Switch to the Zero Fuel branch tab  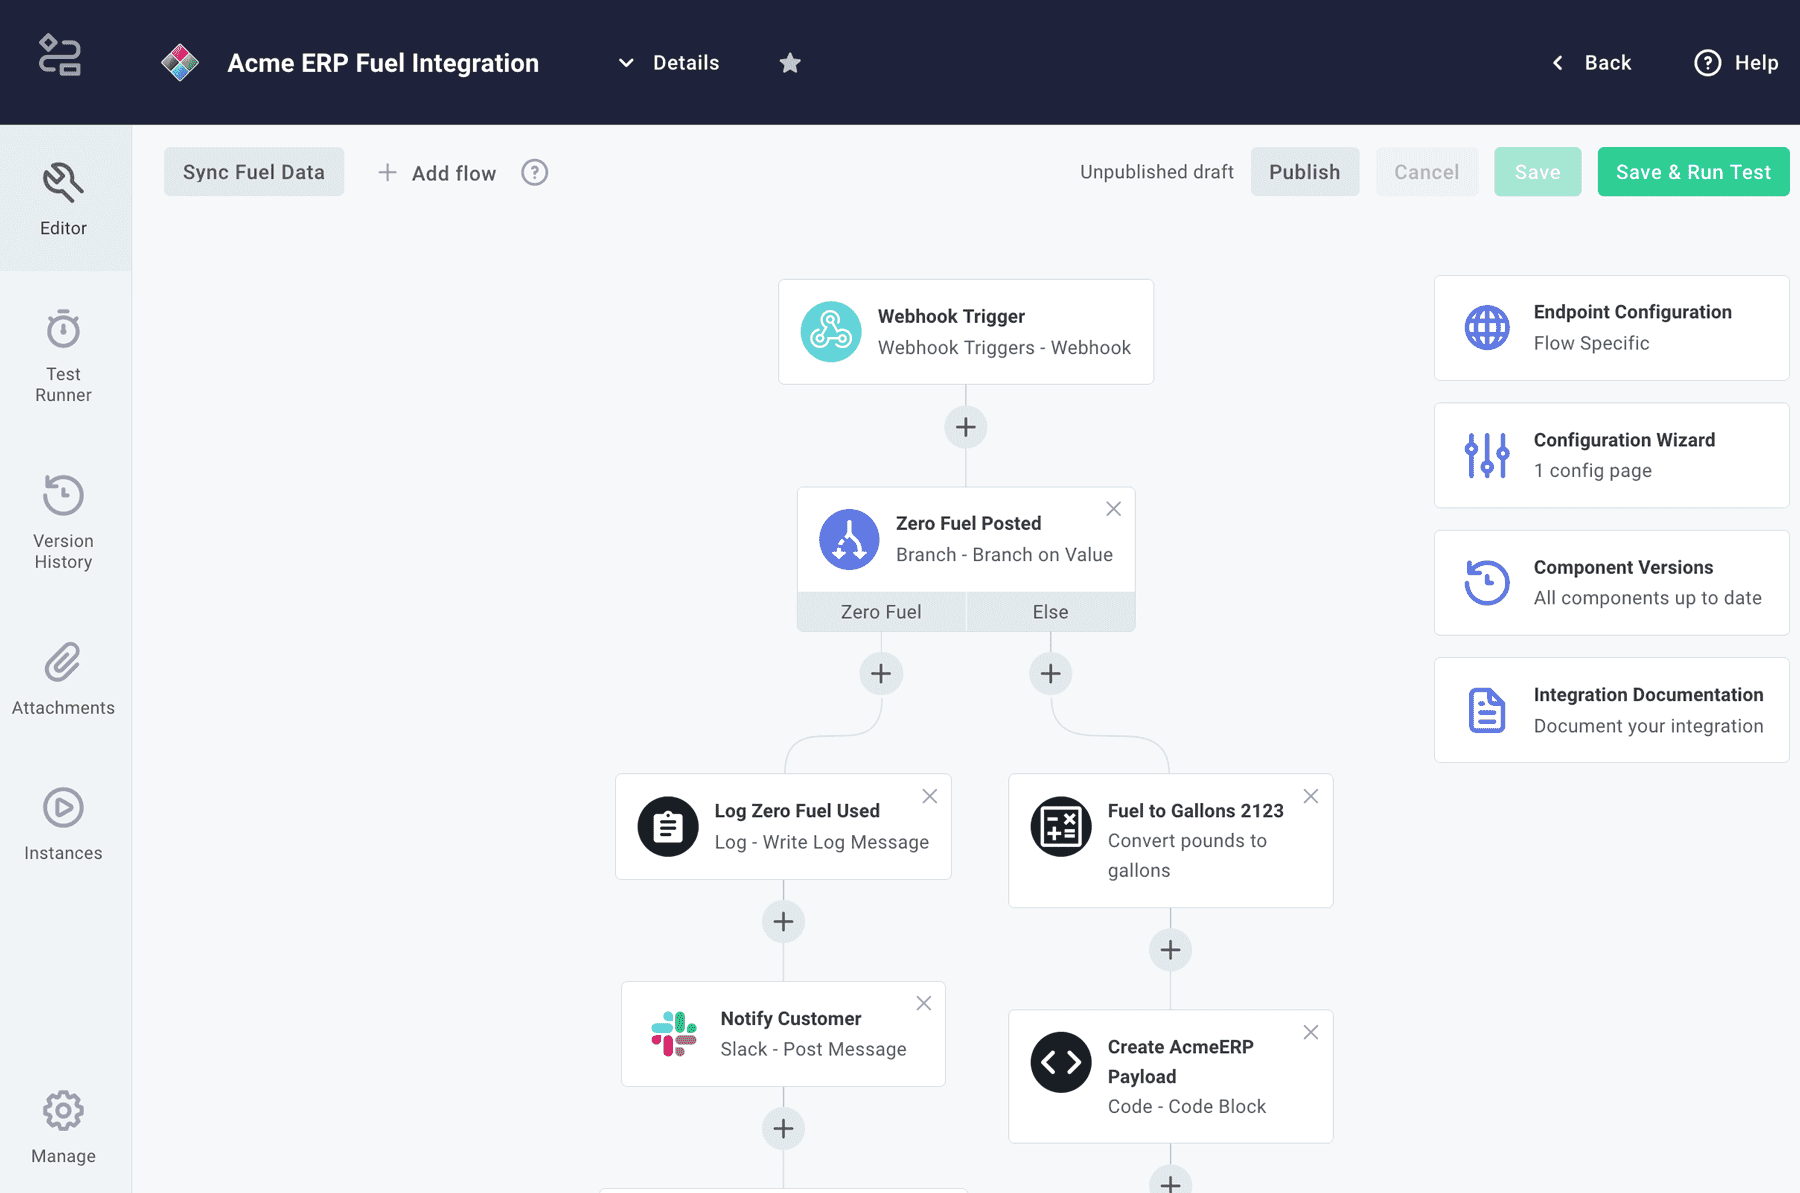[881, 611]
